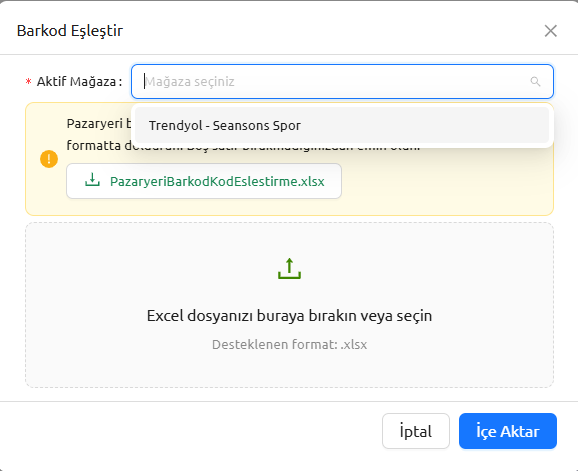
Task: Click the Aktif Mağaza label
Action: coord(76,81)
